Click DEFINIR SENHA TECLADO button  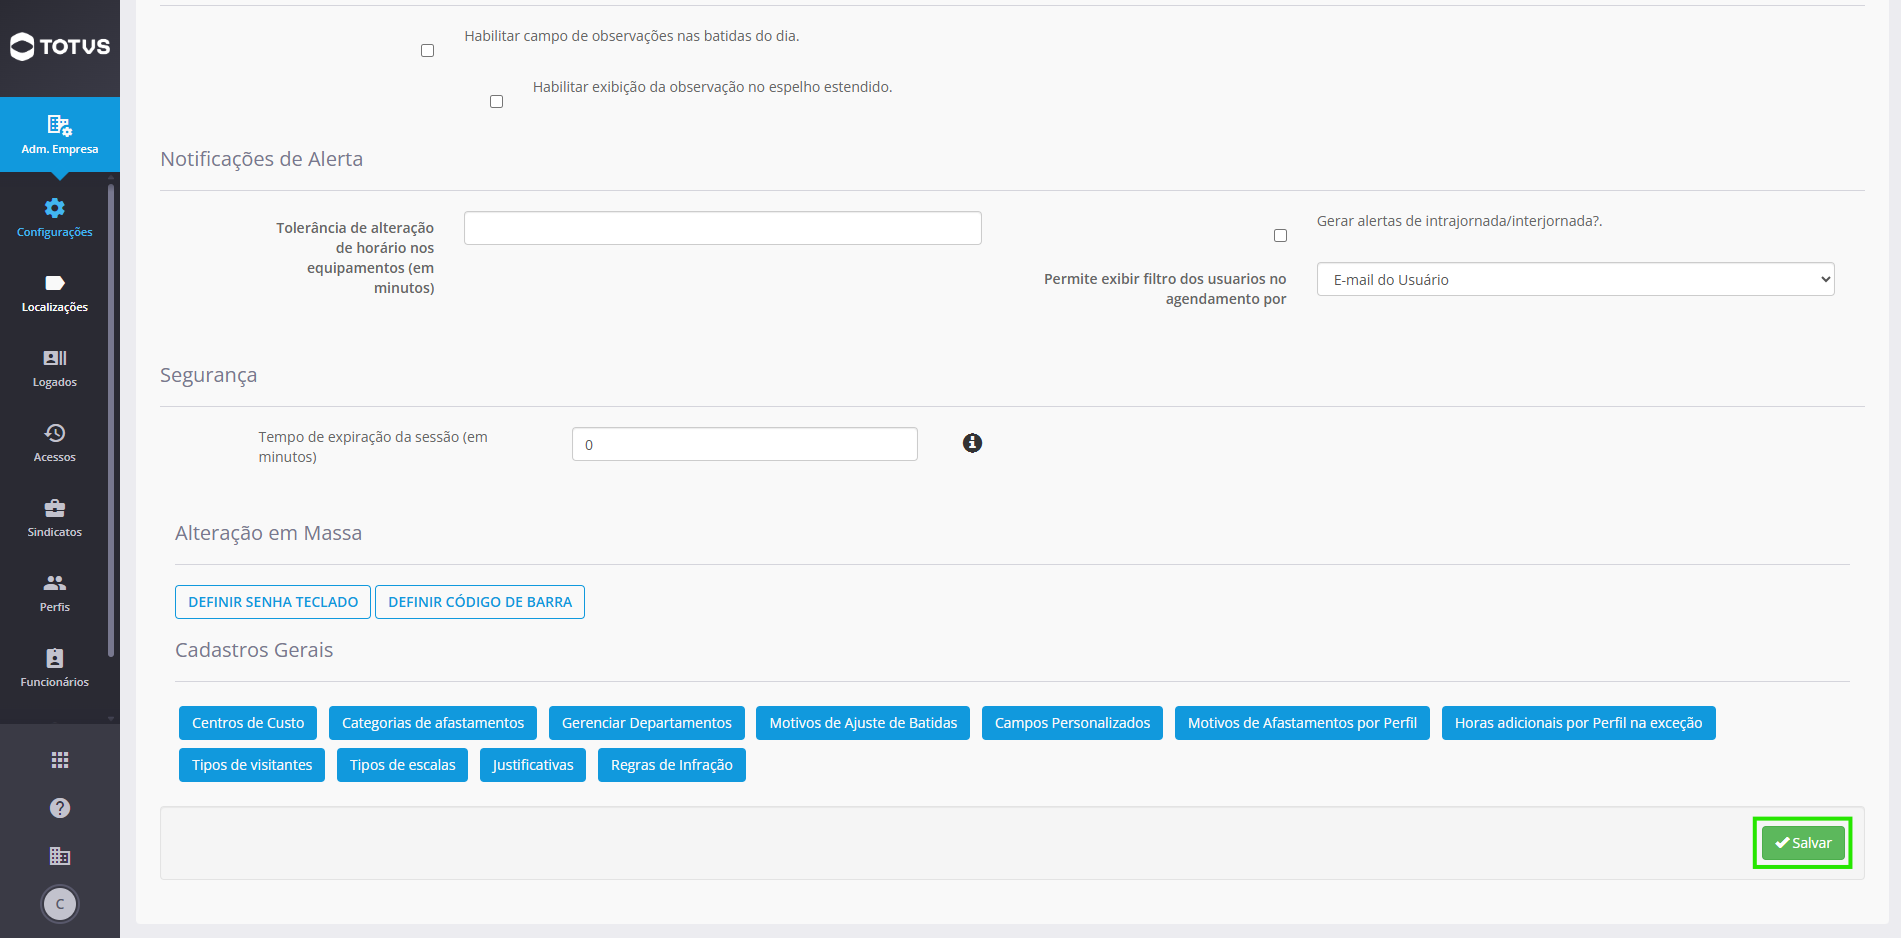[273, 602]
